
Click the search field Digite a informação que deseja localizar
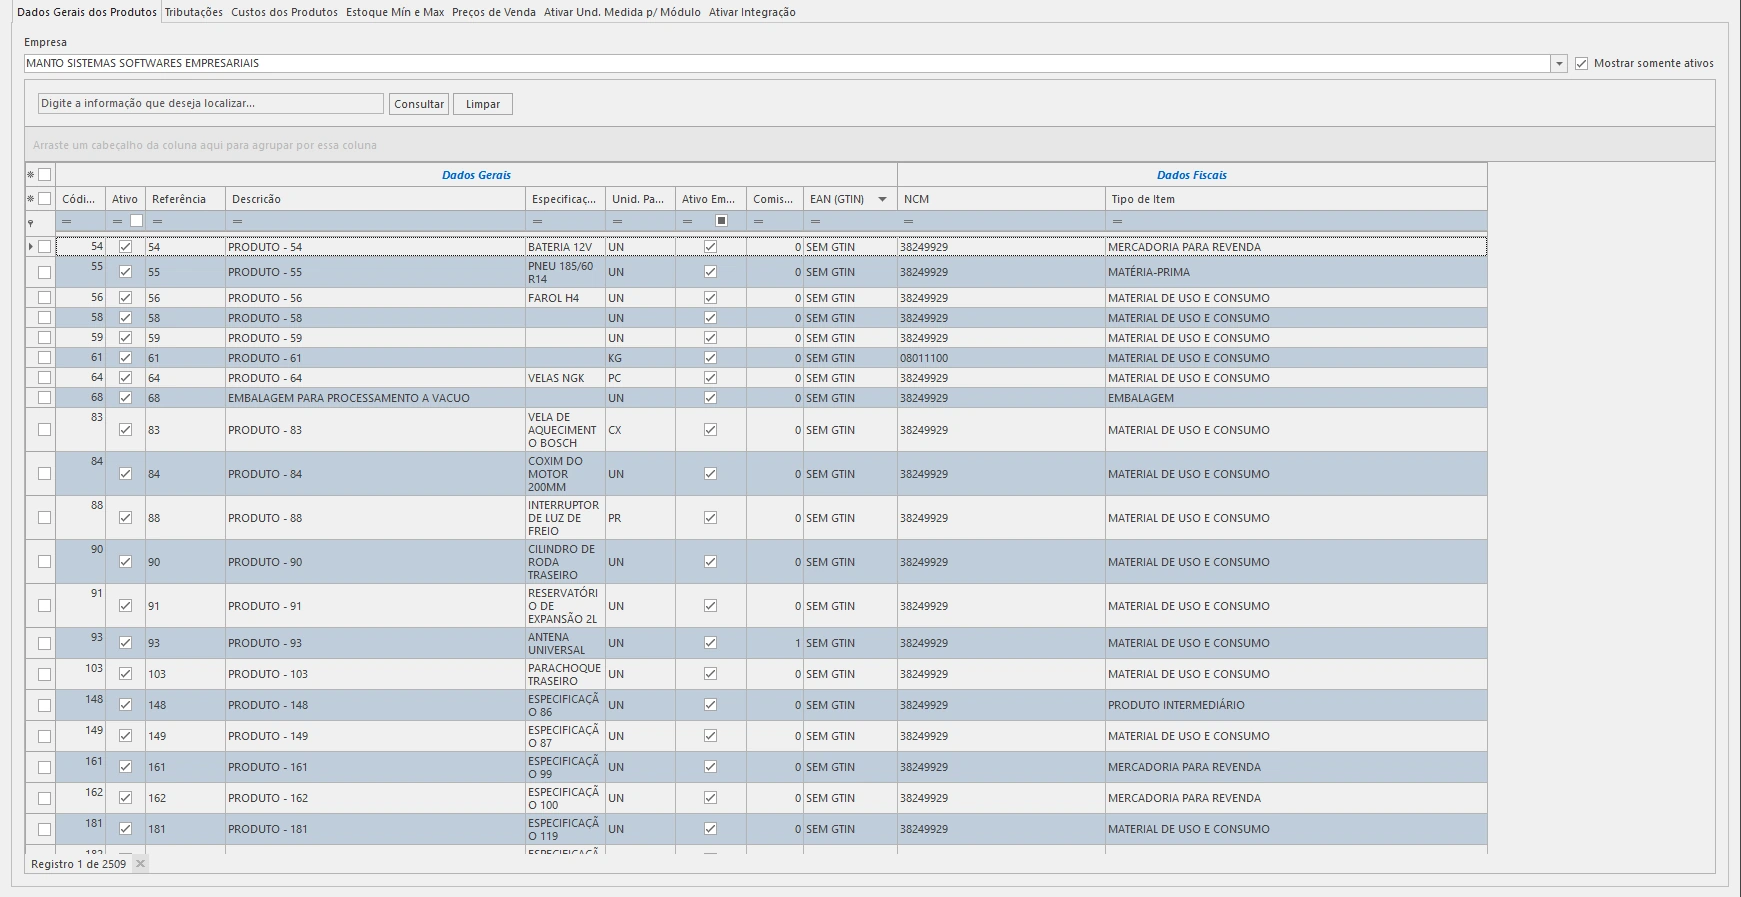[210, 104]
